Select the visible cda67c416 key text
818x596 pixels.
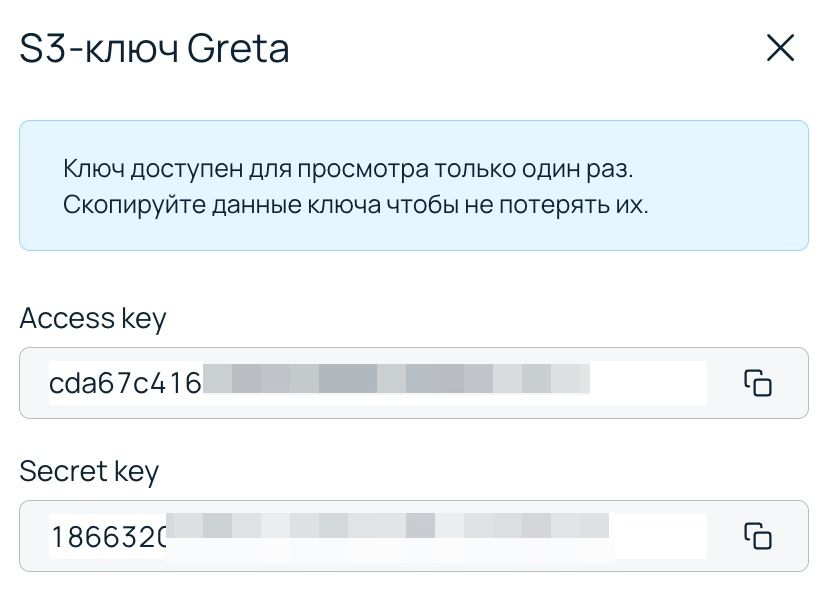coord(125,383)
